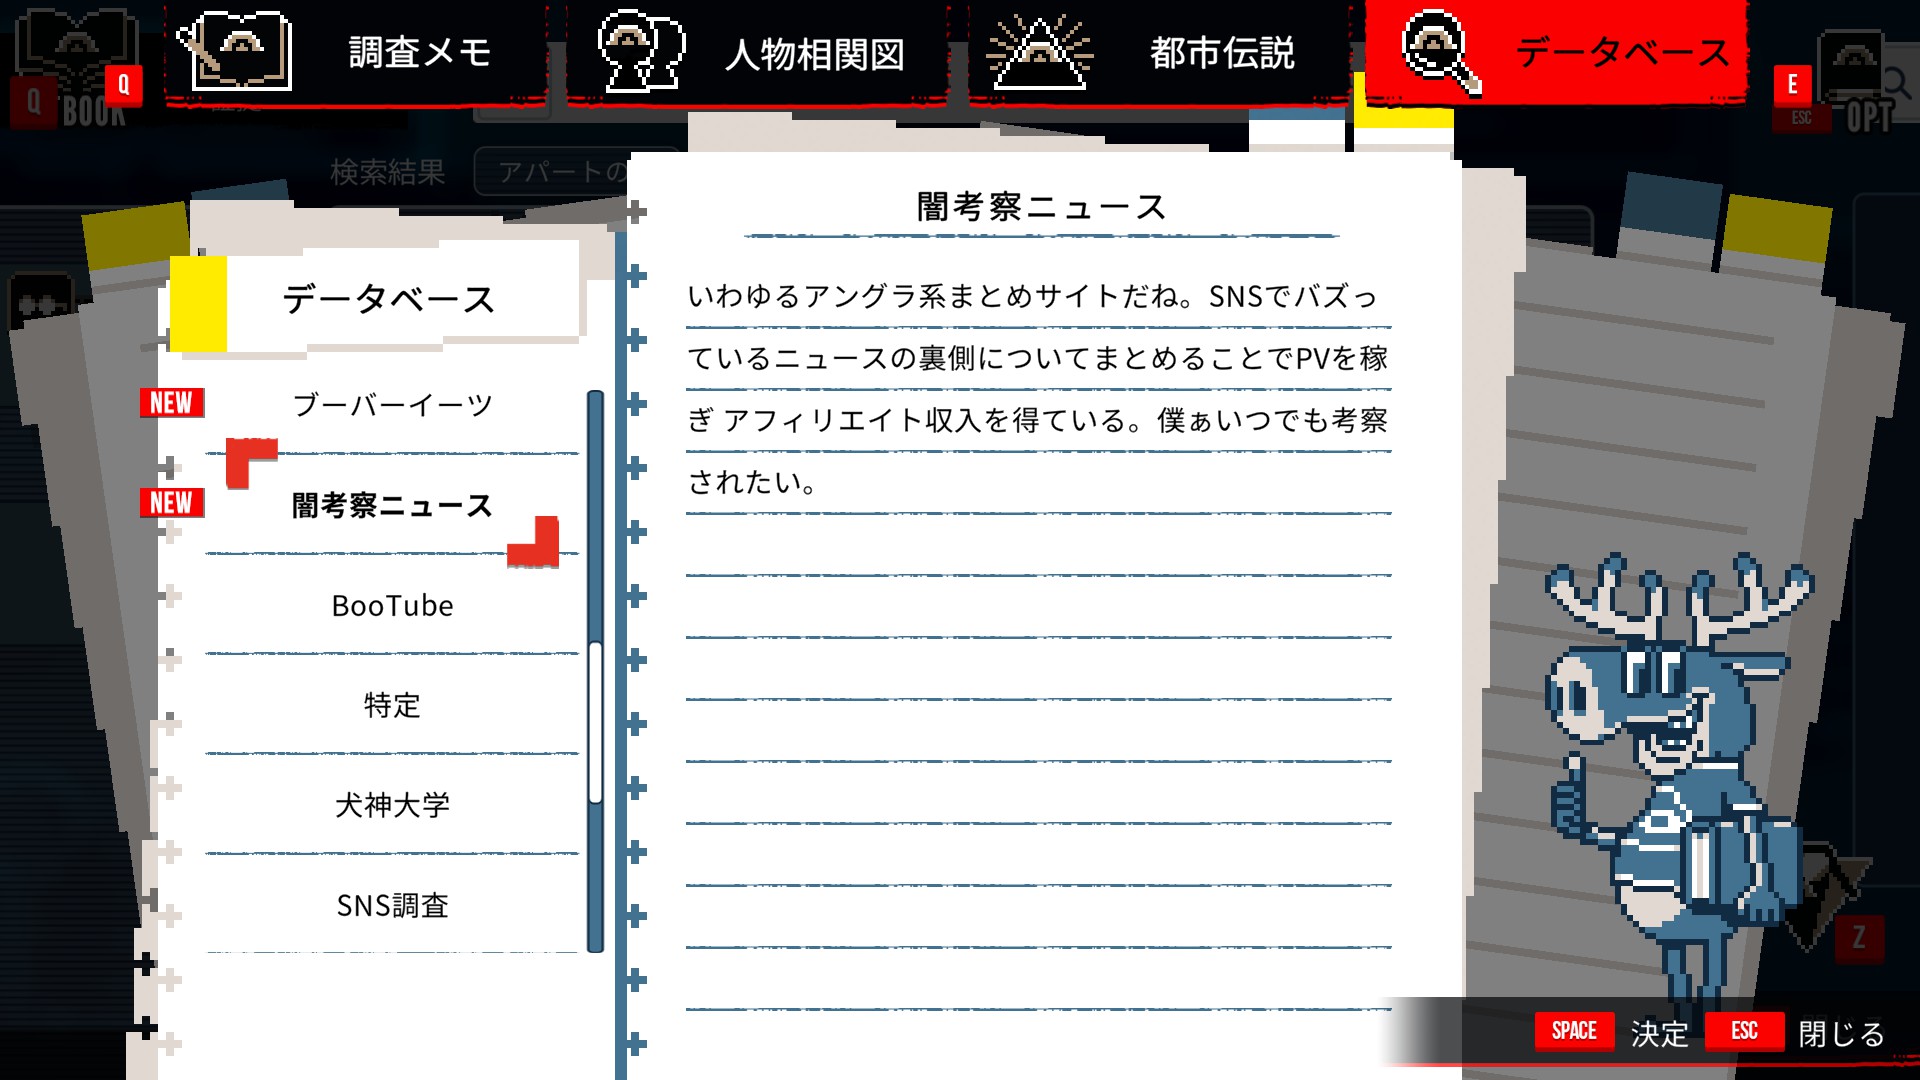
Task: Click the database list scrollbar thumb
Action: coord(595,722)
